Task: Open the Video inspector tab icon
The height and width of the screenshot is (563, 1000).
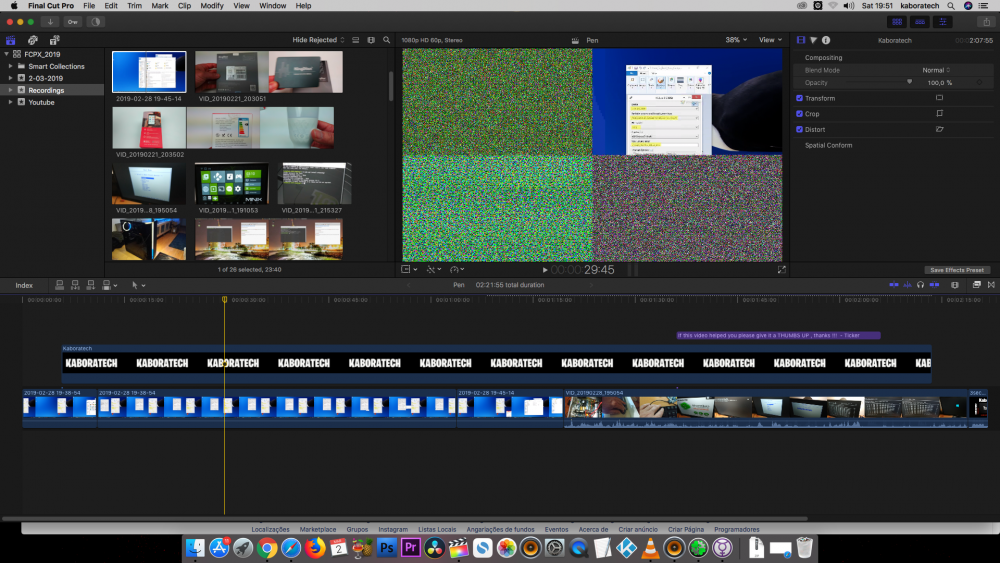Action: pyautogui.click(x=801, y=40)
